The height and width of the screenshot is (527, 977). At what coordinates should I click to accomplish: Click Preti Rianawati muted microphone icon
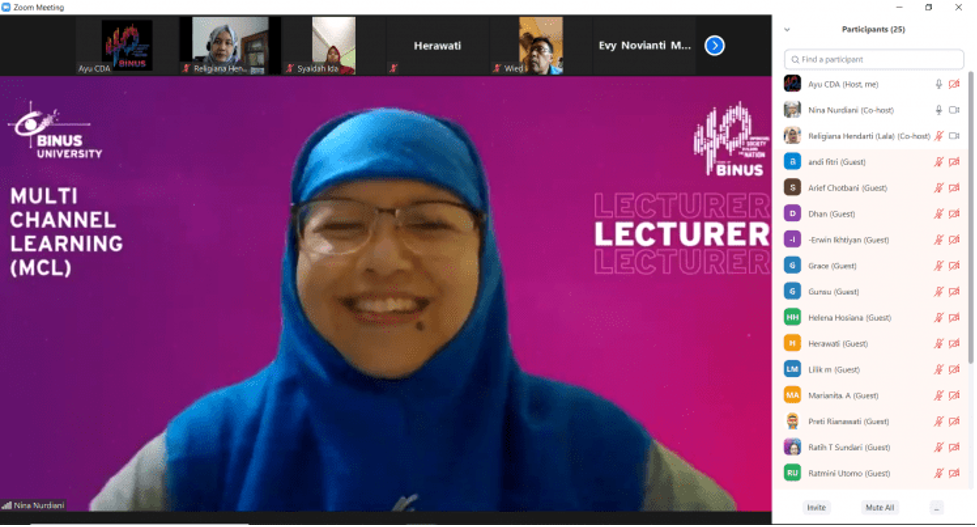tap(938, 422)
